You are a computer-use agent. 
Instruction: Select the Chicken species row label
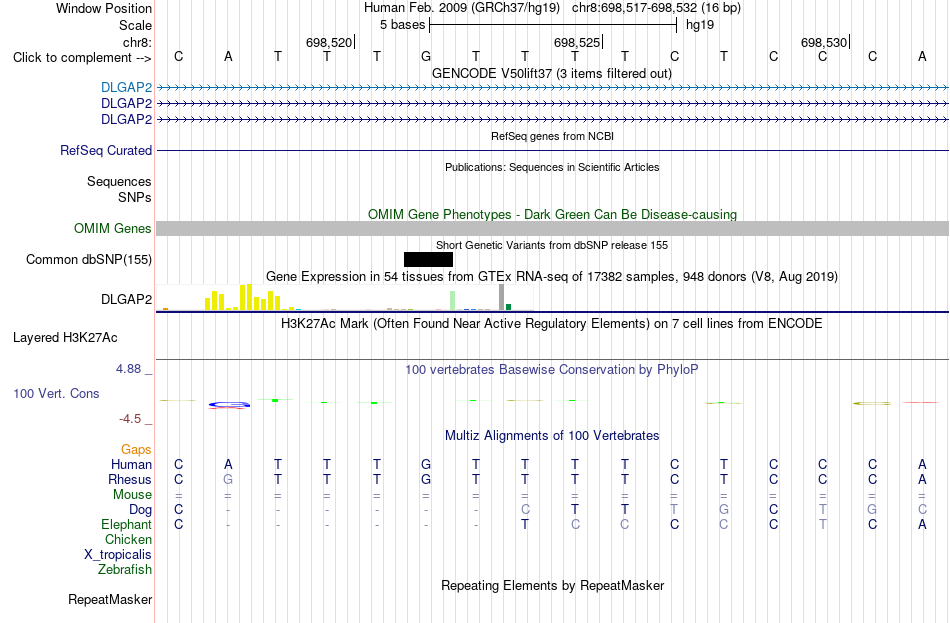click(128, 539)
